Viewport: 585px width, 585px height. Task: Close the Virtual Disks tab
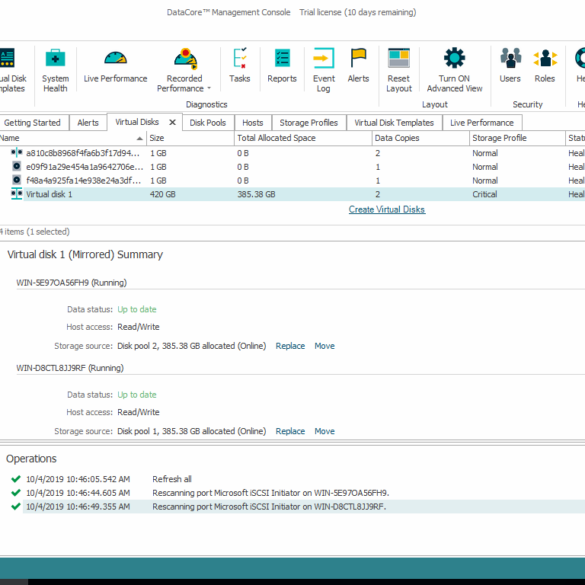click(x=172, y=122)
